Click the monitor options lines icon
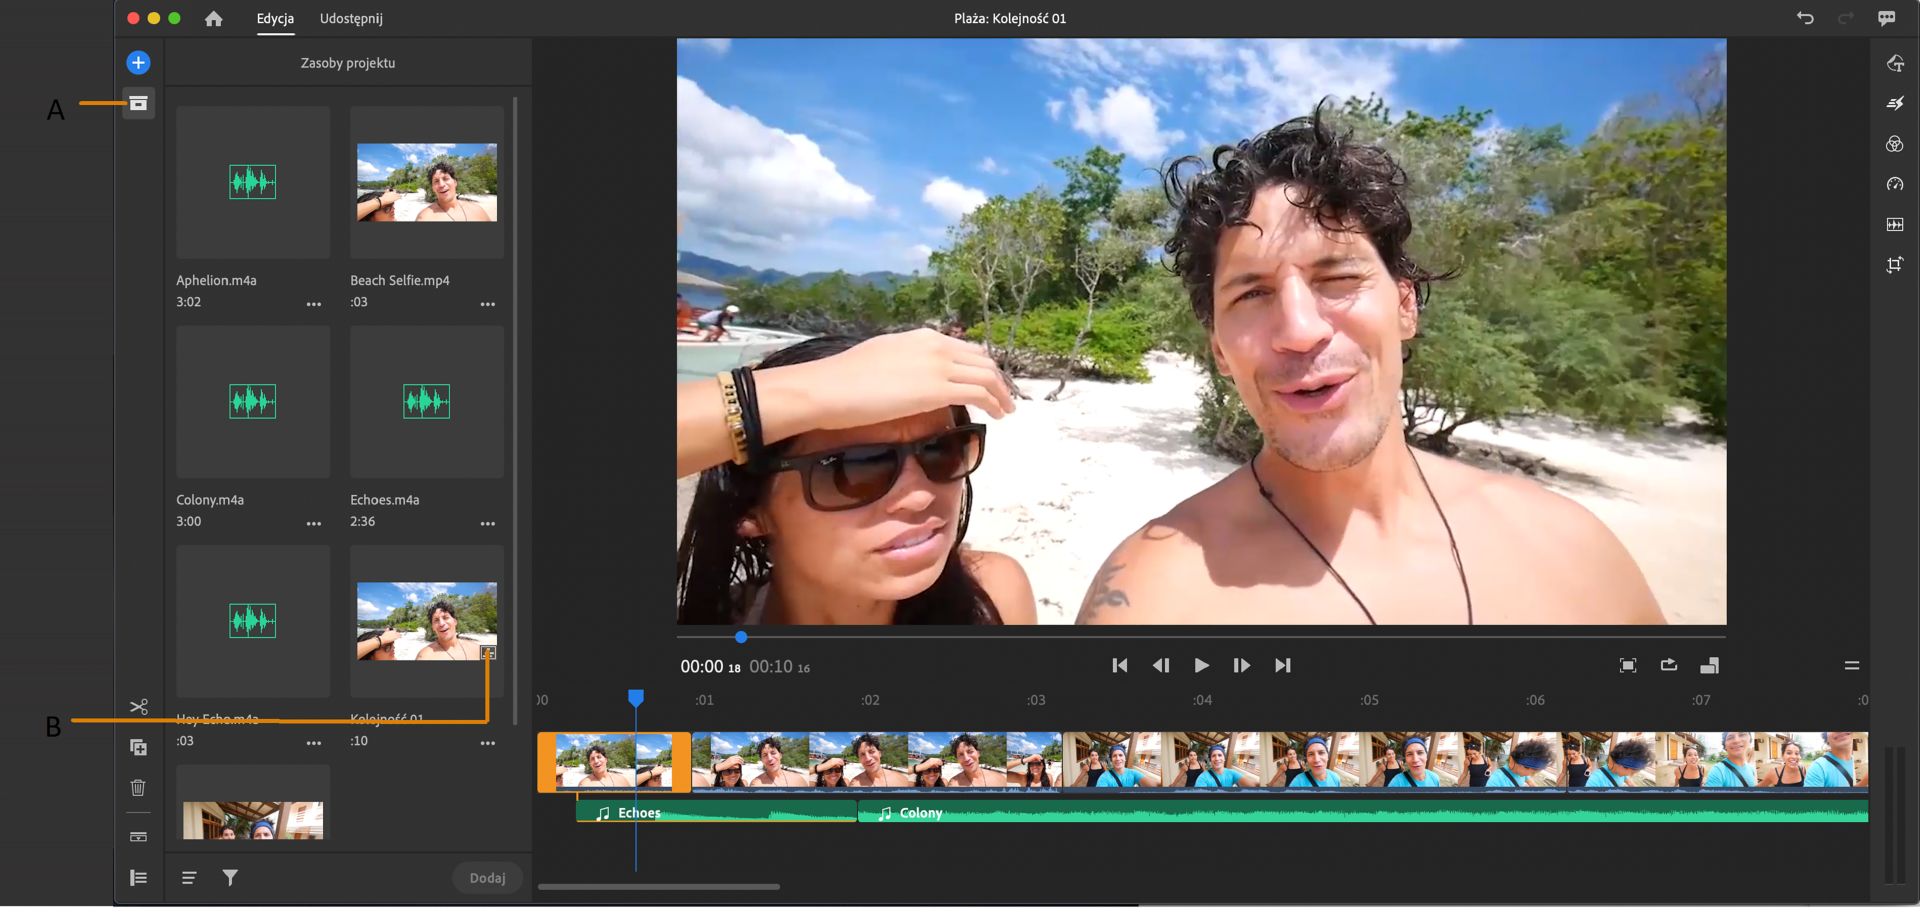This screenshot has width=1920, height=920. tap(1852, 665)
